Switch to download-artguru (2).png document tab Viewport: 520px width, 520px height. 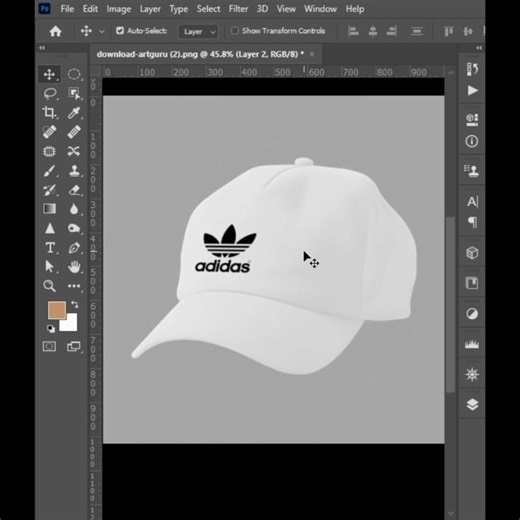tap(200, 54)
